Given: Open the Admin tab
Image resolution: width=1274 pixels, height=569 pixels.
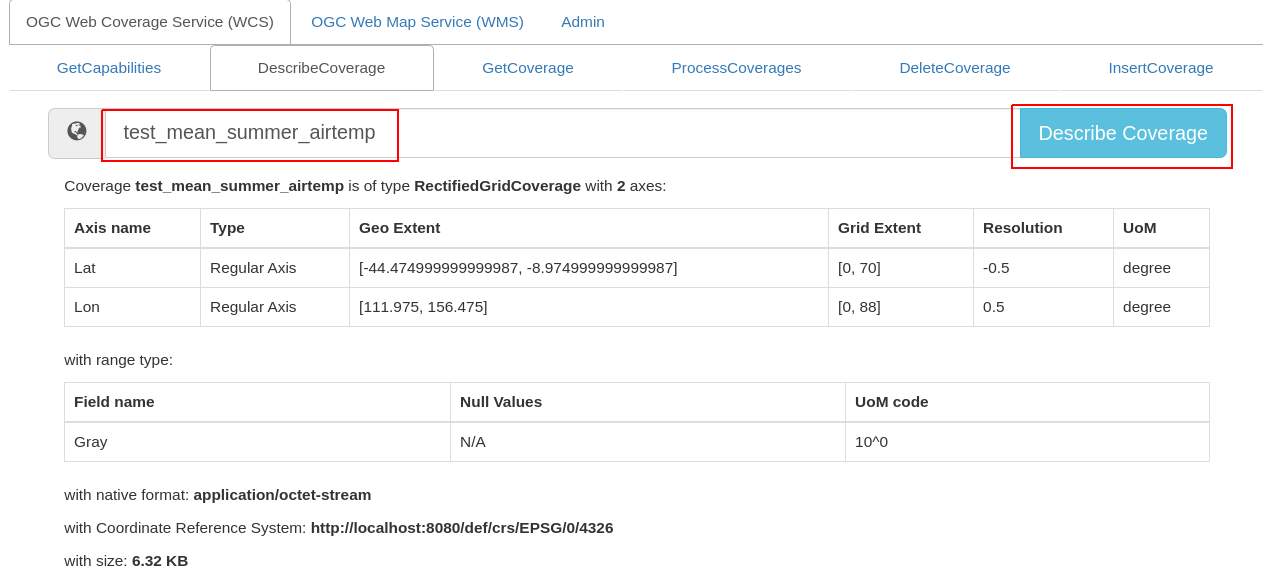Looking at the screenshot, I should (x=582, y=22).
